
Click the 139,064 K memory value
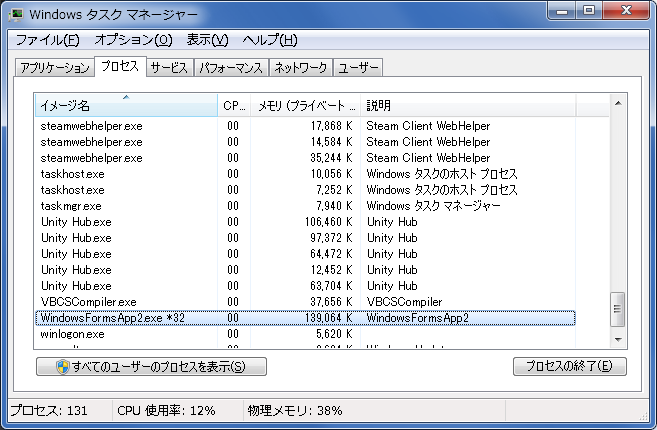click(328, 318)
